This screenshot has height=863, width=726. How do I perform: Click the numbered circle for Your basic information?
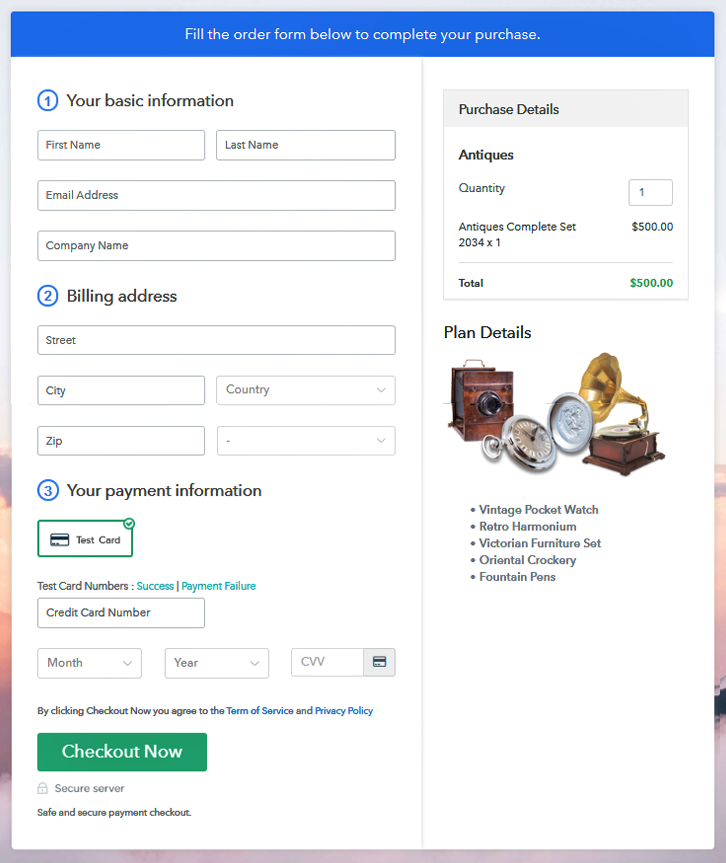coord(46,100)
